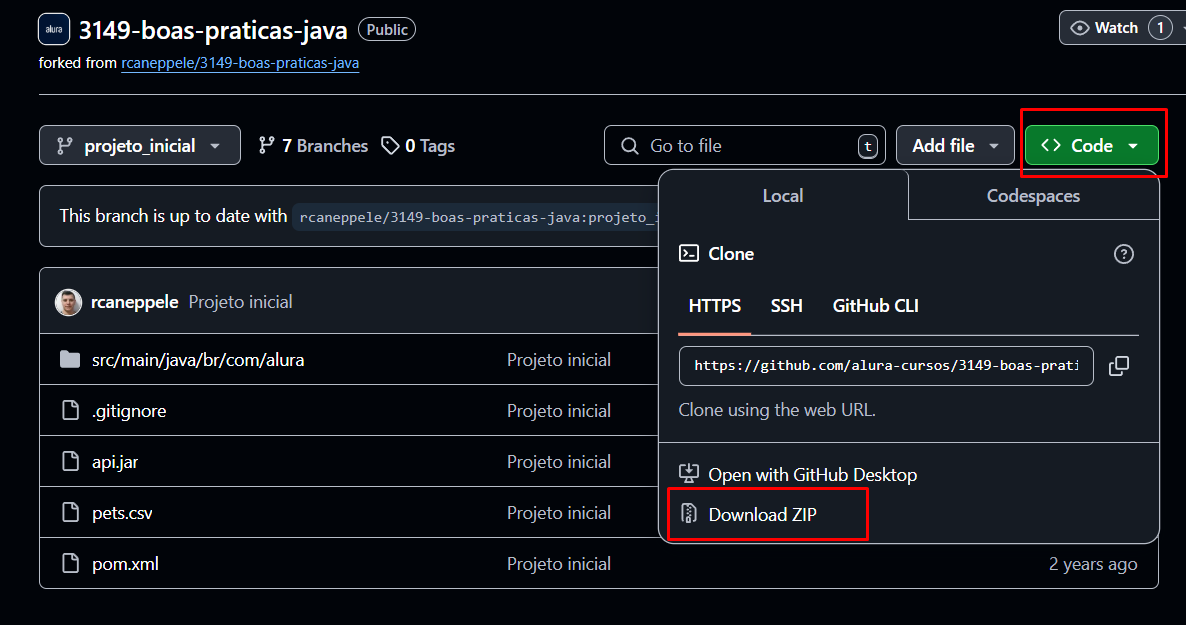Select the SSH clone tab
Viewport: 1186px width, 625px height.
(787, 306)
